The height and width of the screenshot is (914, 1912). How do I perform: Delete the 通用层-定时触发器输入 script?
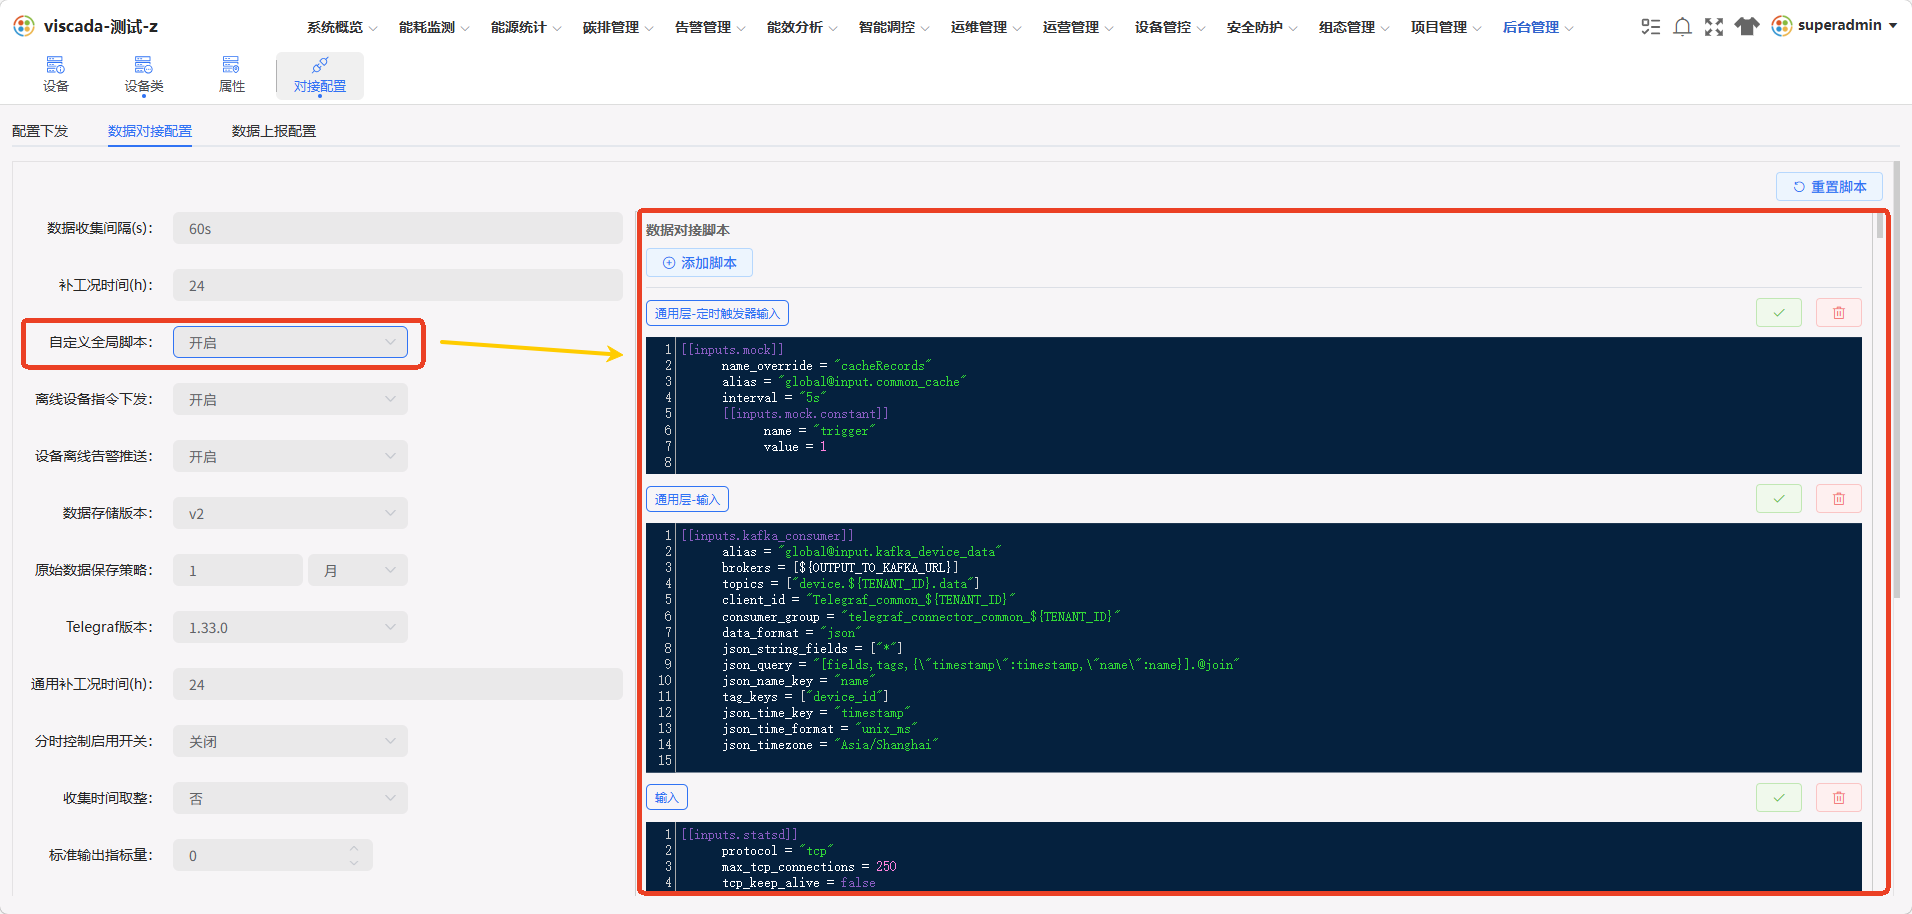pyautogui.click(x=1838, y=313)
